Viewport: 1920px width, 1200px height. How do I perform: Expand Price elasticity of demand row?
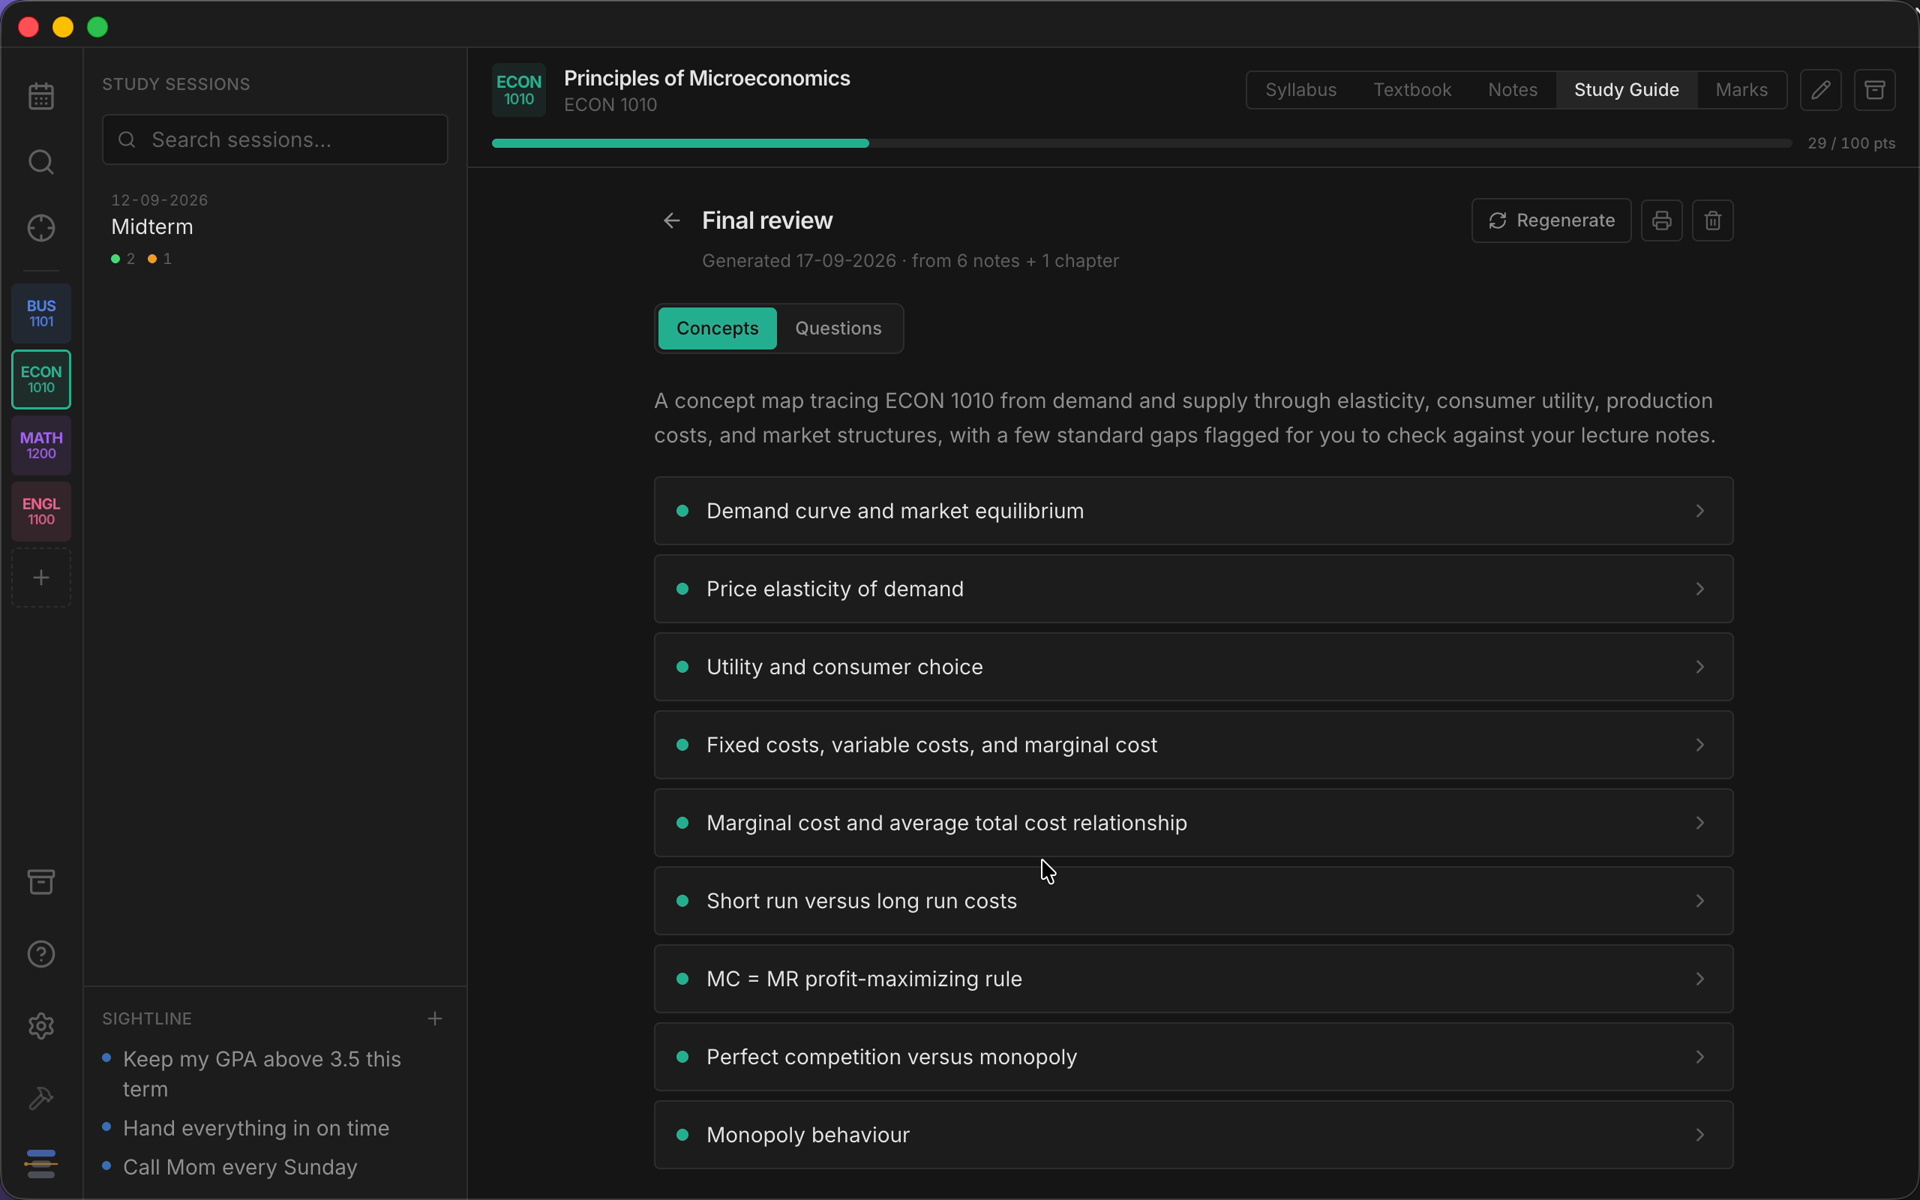(x=1193, y=589)
